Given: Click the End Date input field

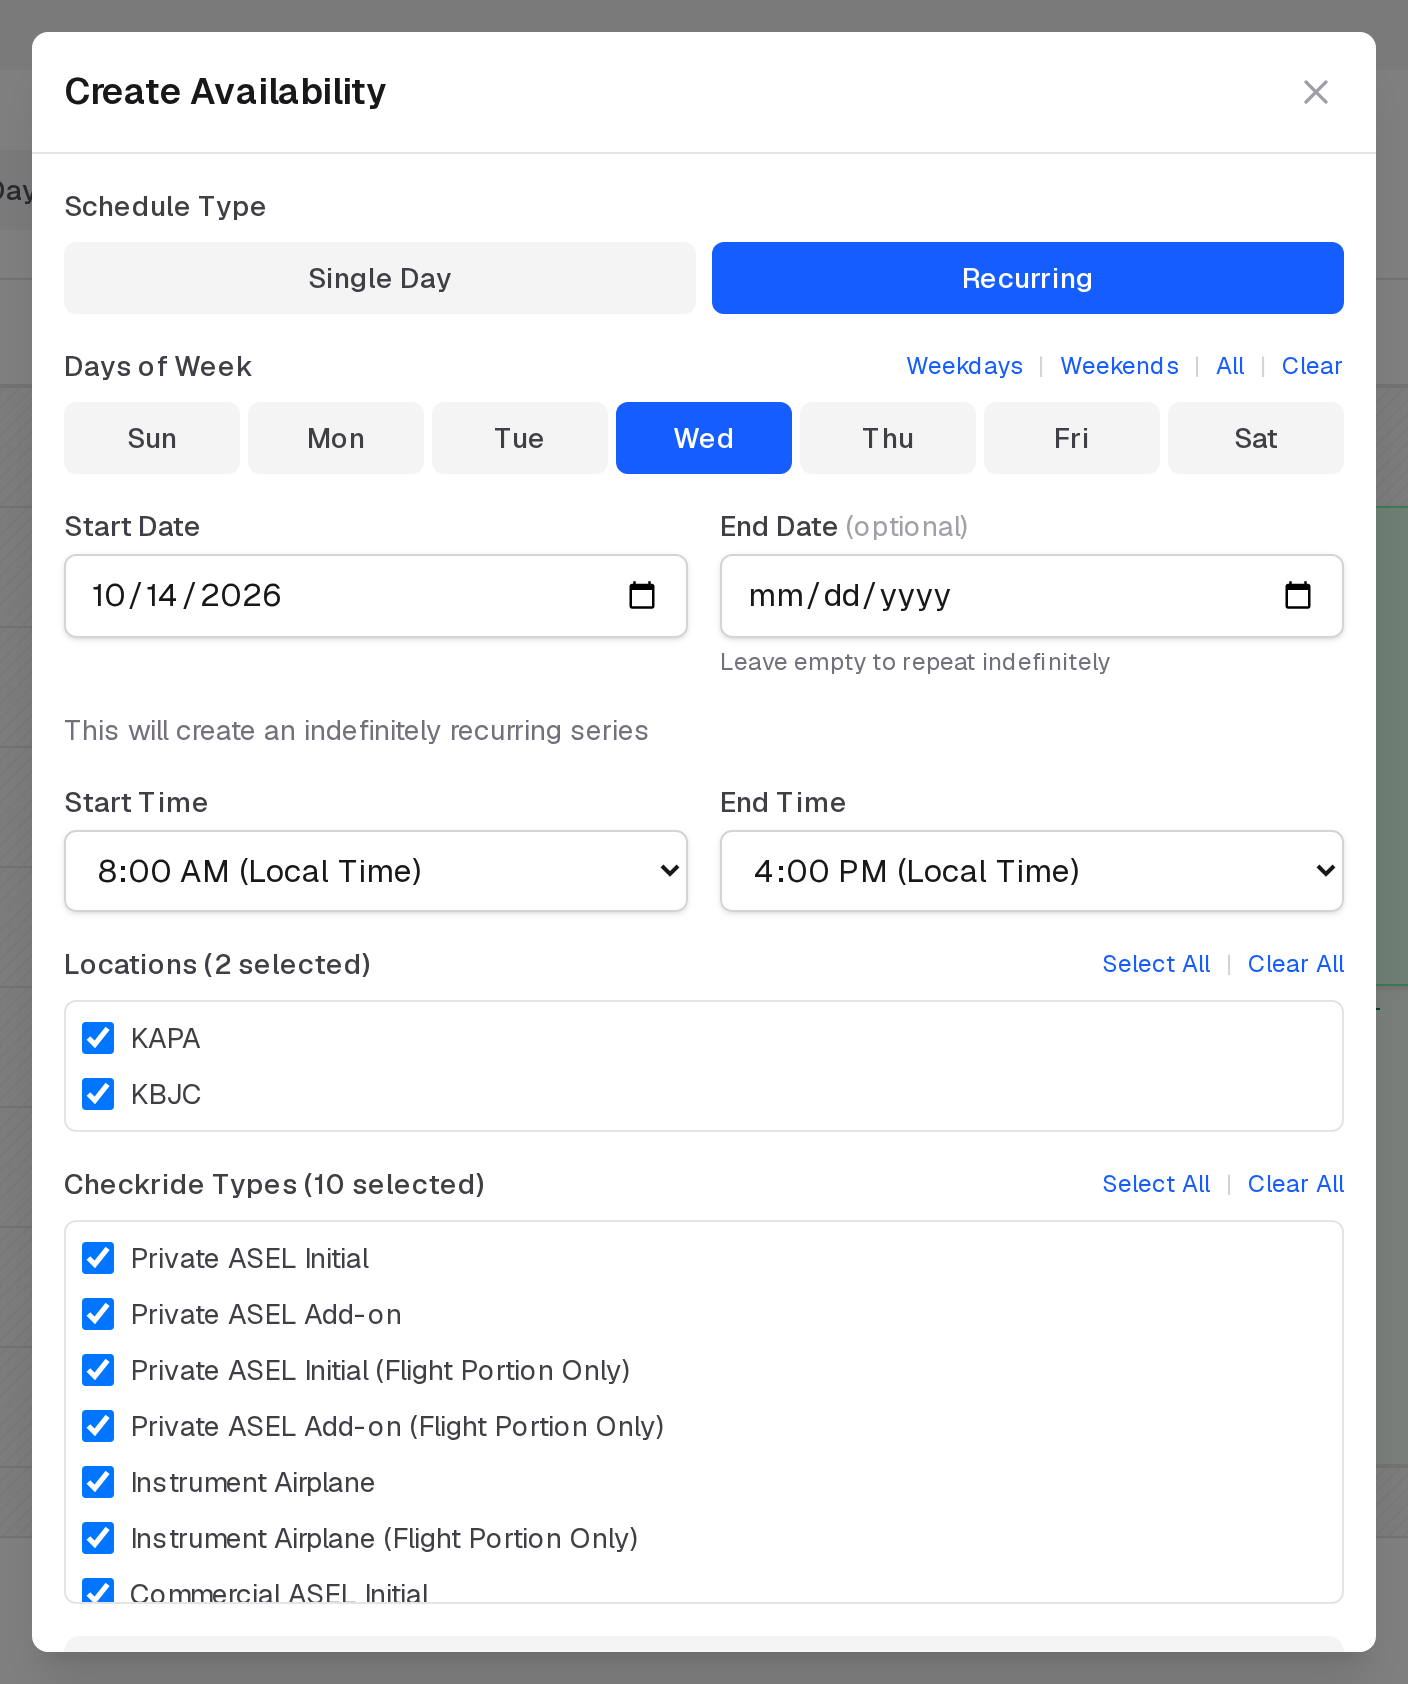Looking at the screenshot, I should (1032, 596).
